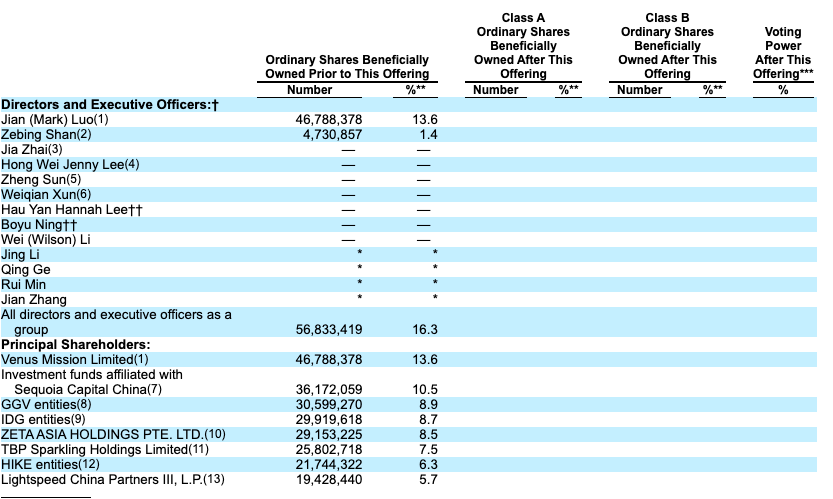
Task: Click the name Jian (Mark) Luo(1)
Action: click(54, 120)
